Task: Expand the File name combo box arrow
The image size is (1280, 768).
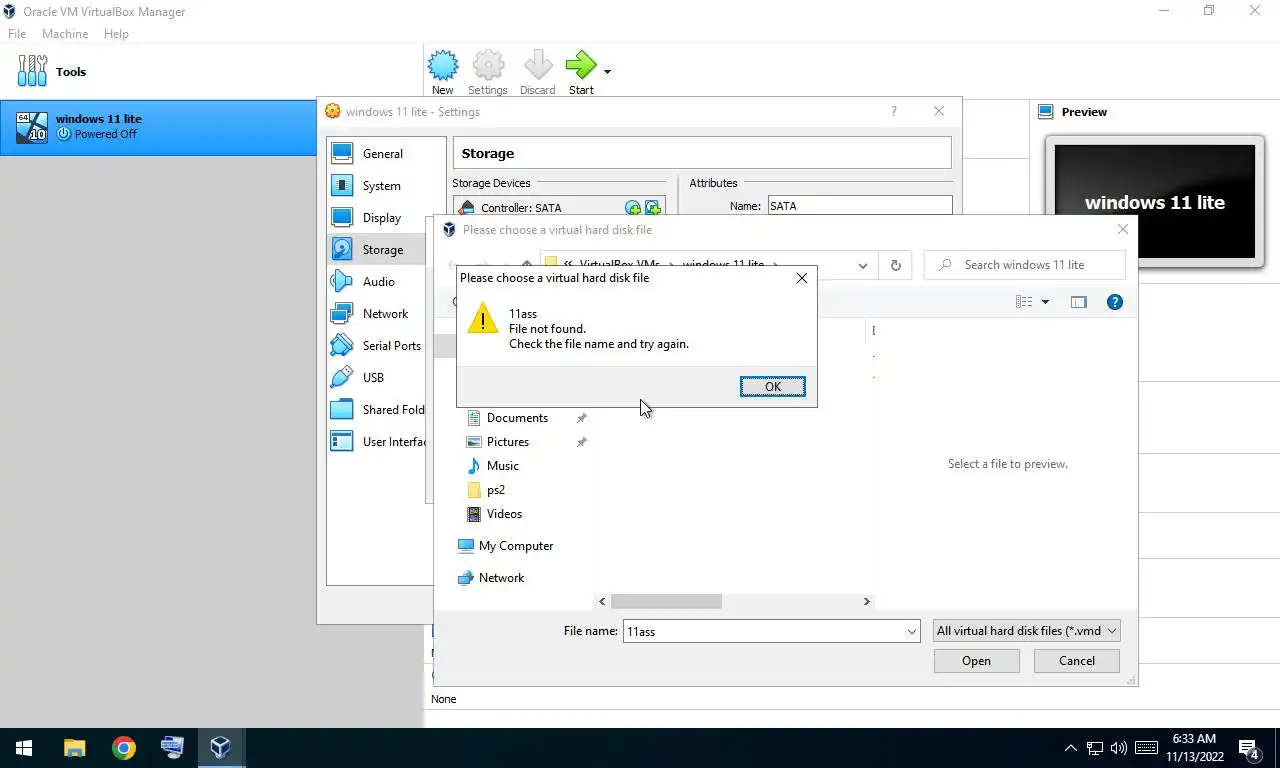Action: (911, 631)
